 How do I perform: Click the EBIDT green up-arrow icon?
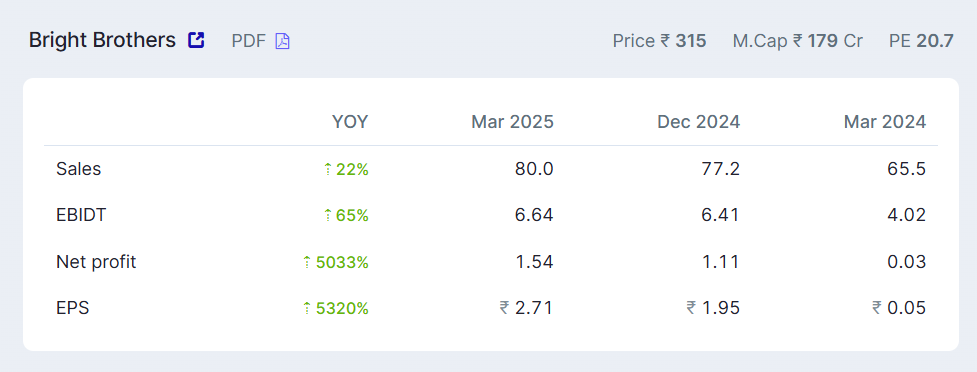[x=328, y=216]
